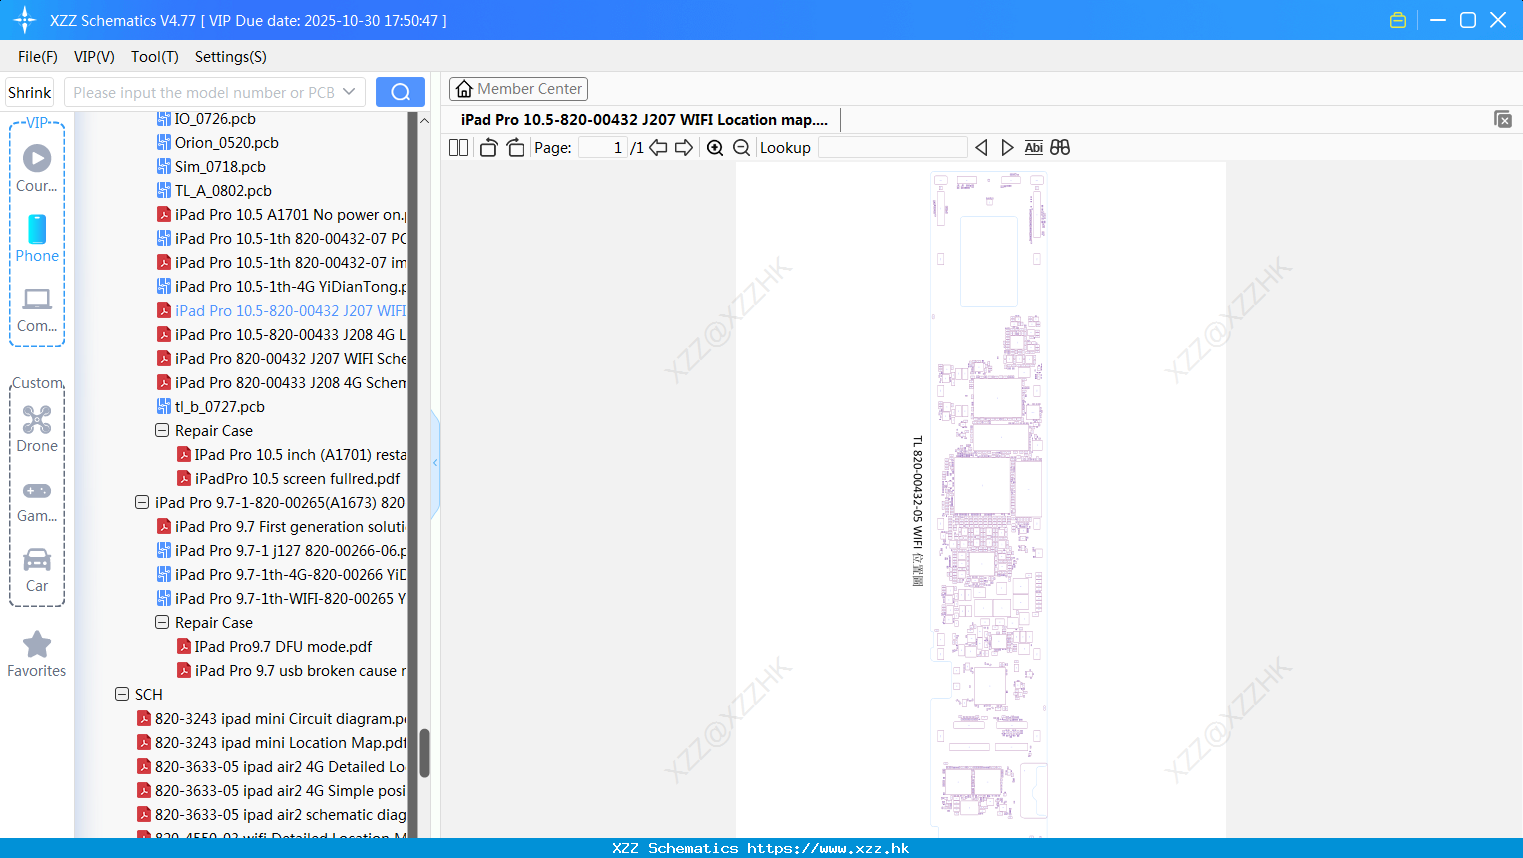
Task: Open the Tool(T) menu
Action: [155, 57]
